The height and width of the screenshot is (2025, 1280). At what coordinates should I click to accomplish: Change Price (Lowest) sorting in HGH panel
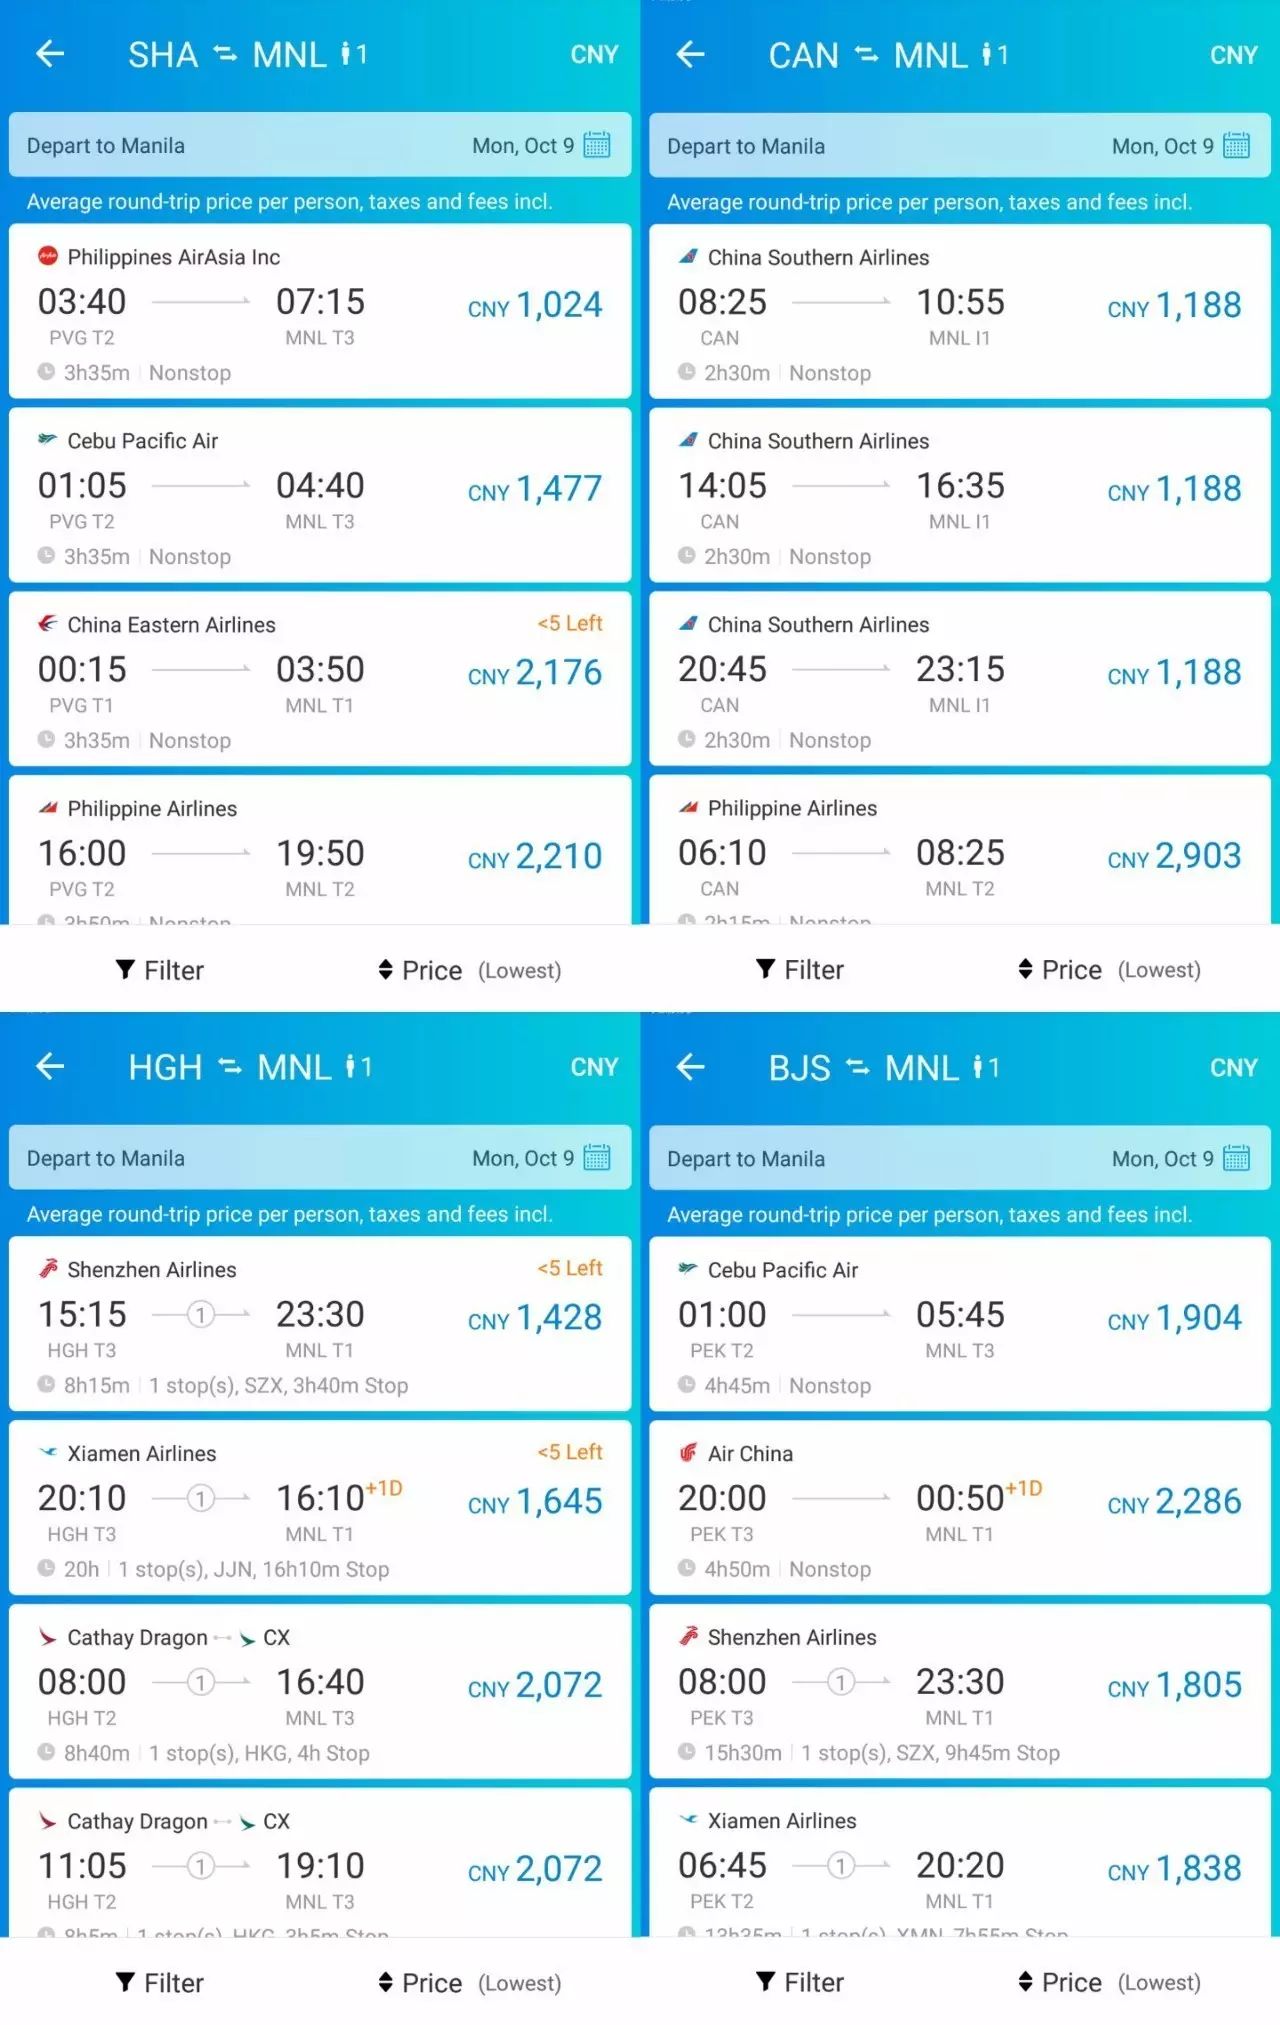pyautogui.click(x=470, y=1982)
